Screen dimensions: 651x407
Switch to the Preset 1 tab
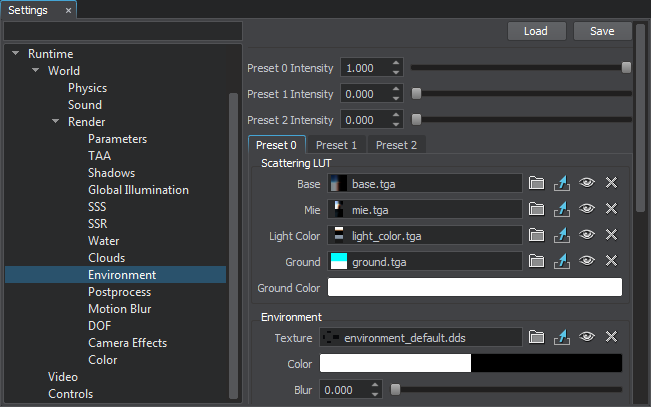pos(336,145)
